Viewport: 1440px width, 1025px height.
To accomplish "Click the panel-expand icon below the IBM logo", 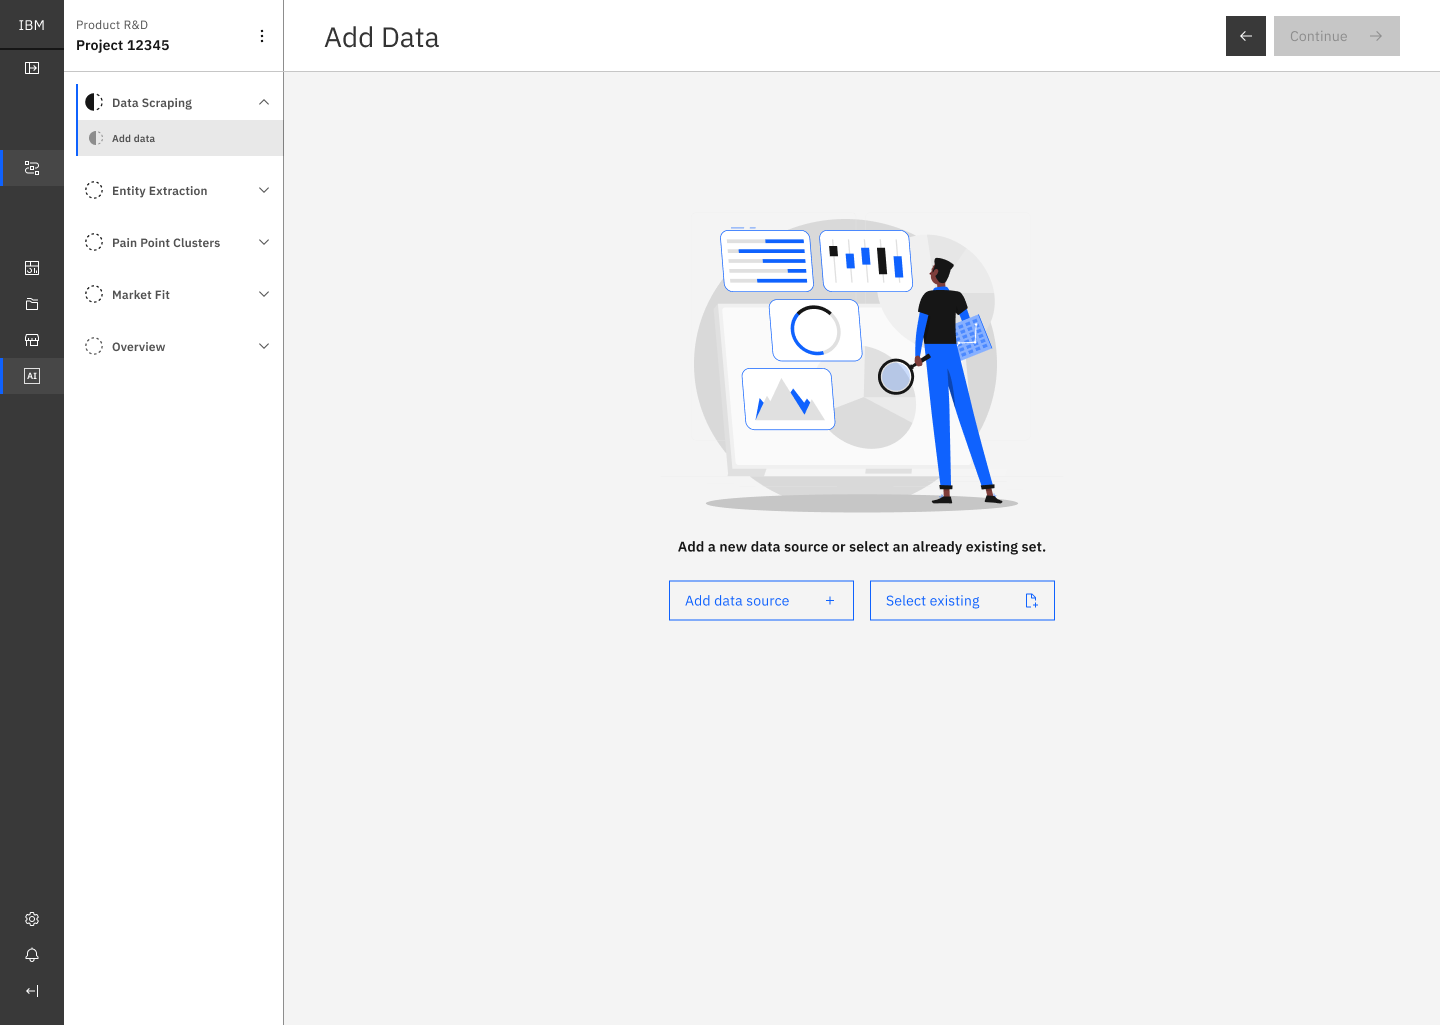I will click(x=32, y=67).
